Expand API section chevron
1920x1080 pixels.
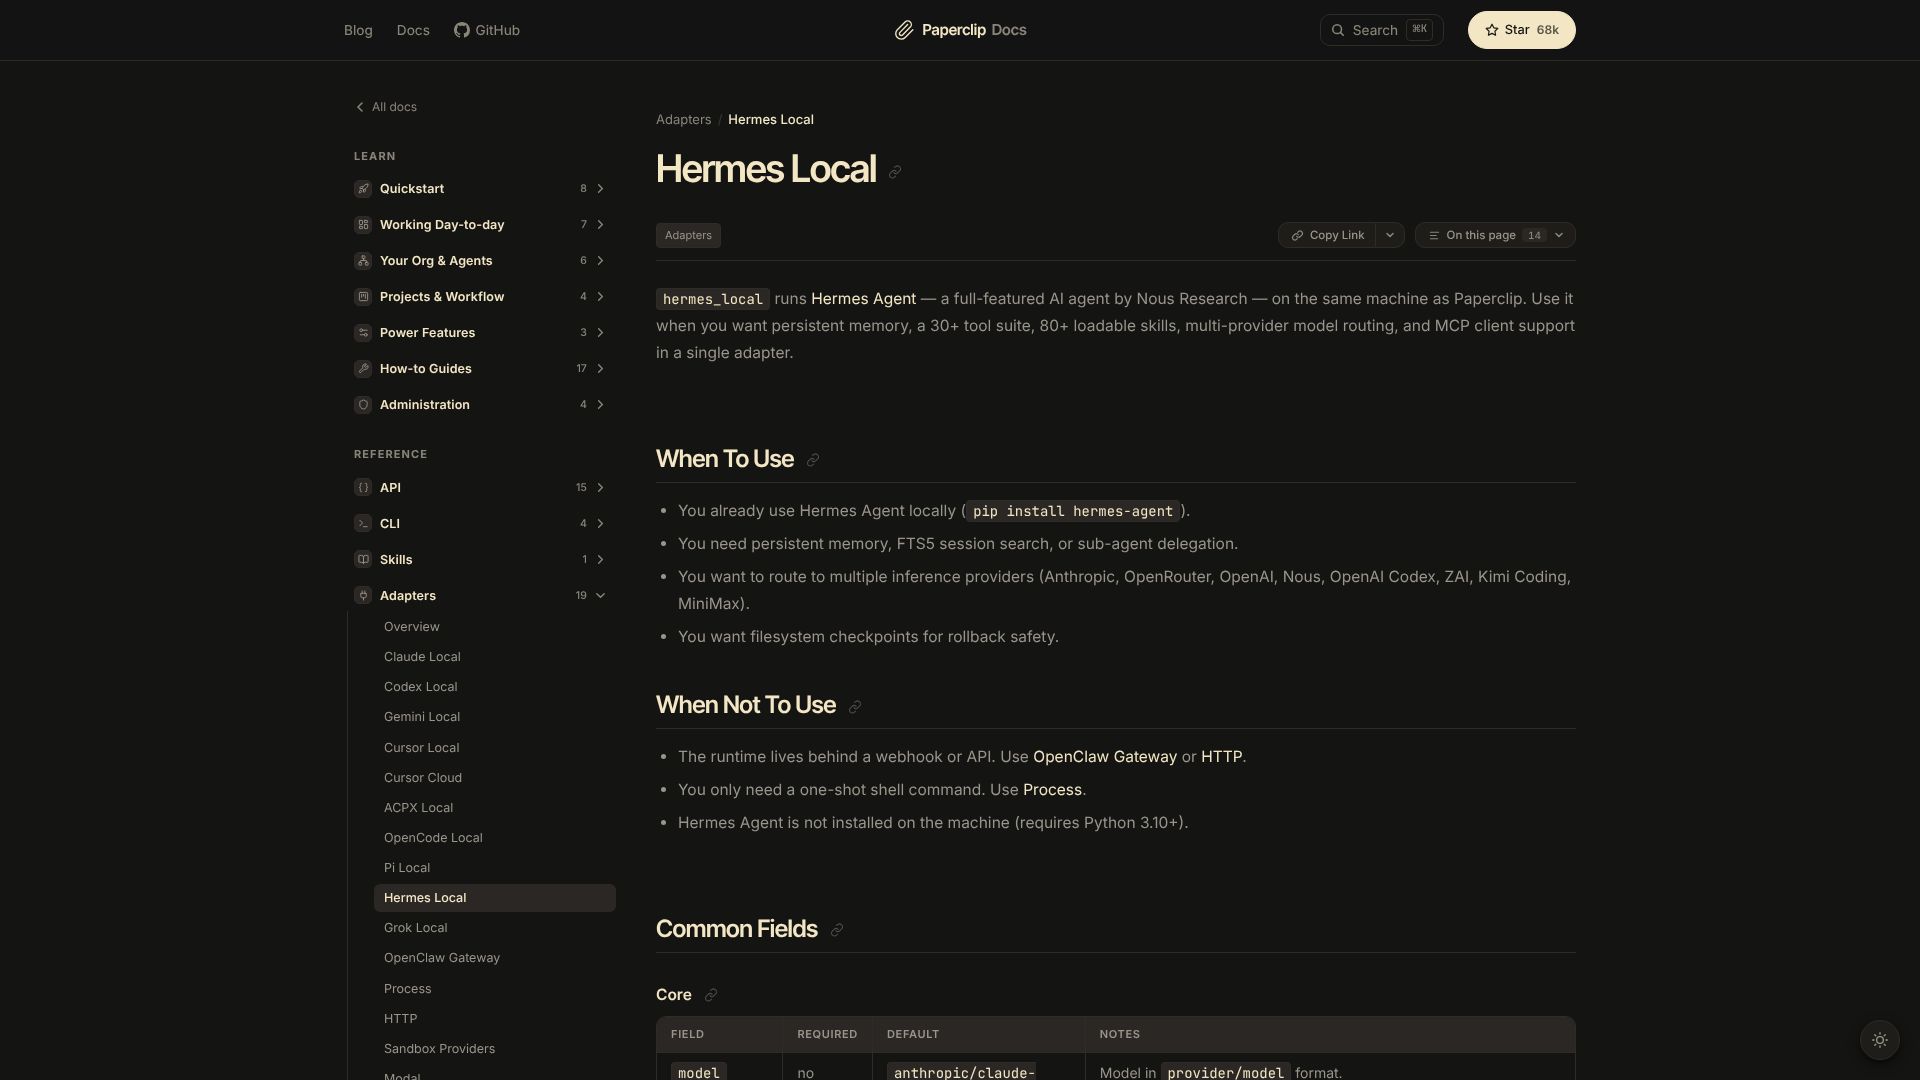[600, 488]
